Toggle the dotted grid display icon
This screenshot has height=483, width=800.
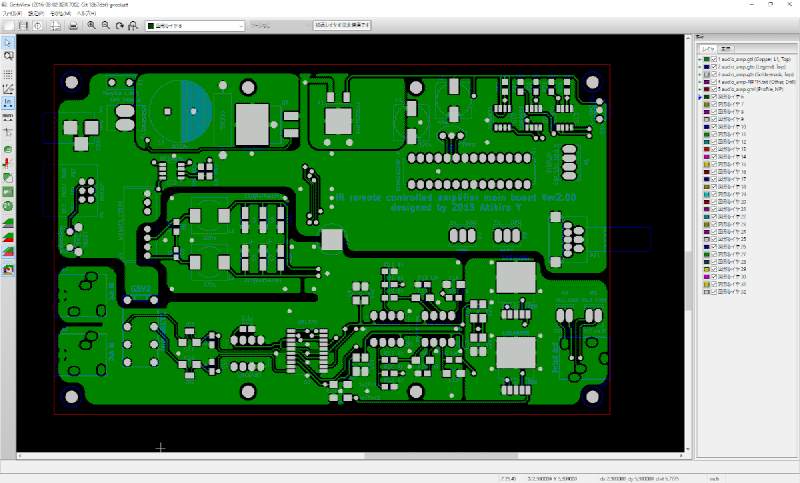pos(8,74)
